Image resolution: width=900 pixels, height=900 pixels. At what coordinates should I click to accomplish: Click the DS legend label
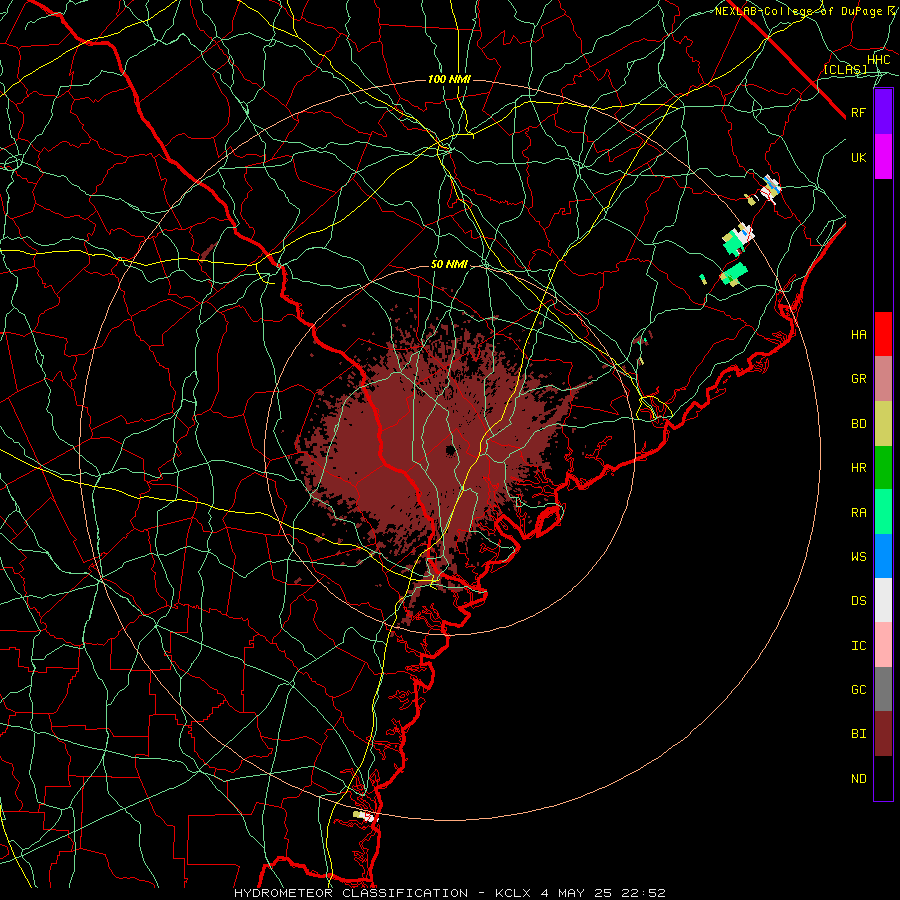point(858,601)
